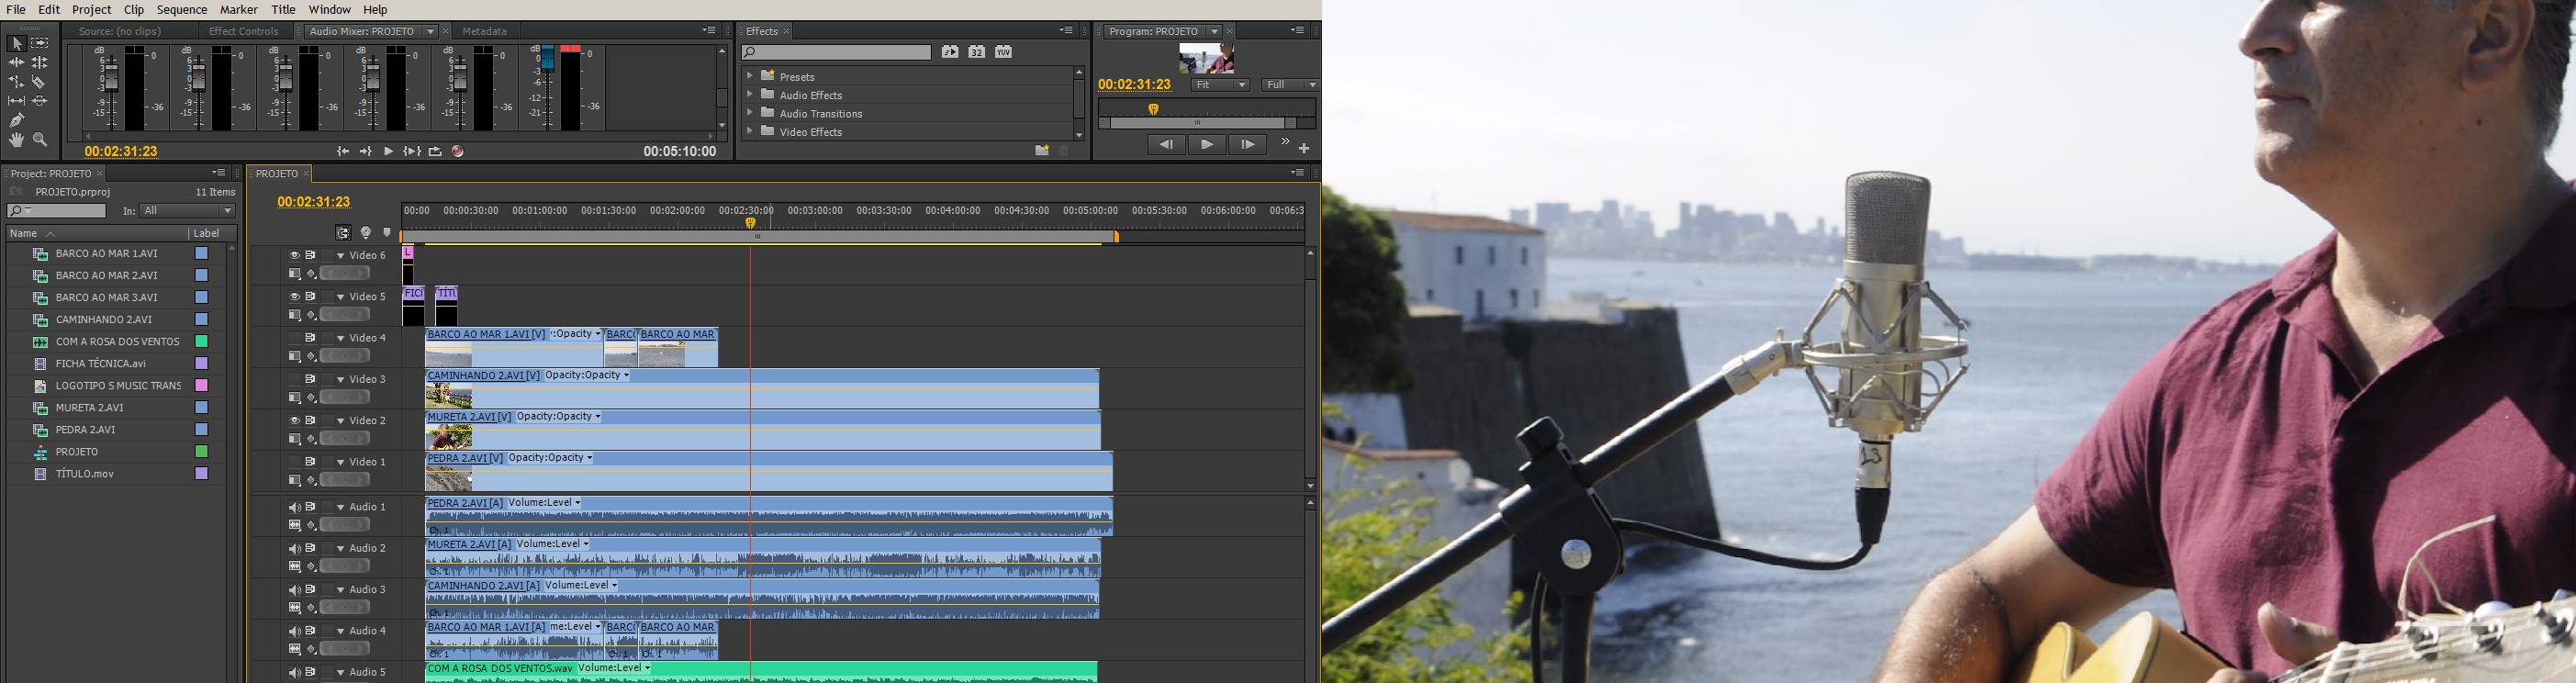The width and height of the screenshot is (2576, 683).
Task: Collapse the Video 3 track triangle
Action: [340, 380]
